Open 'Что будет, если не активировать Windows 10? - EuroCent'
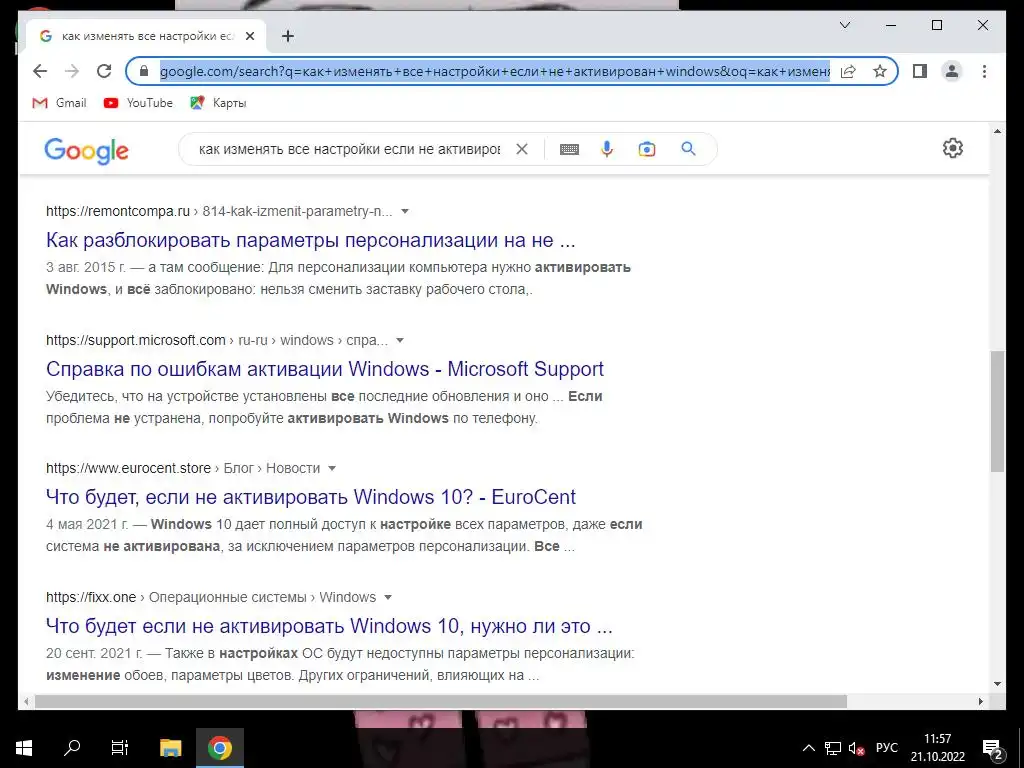 [x=311, y=497]
